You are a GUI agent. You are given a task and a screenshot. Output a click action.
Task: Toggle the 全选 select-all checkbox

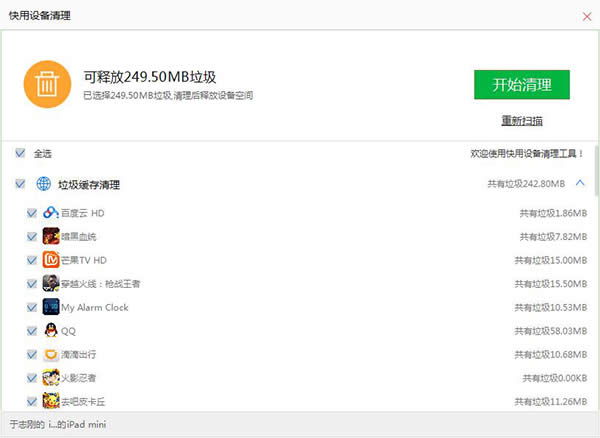tap(20, 153)
